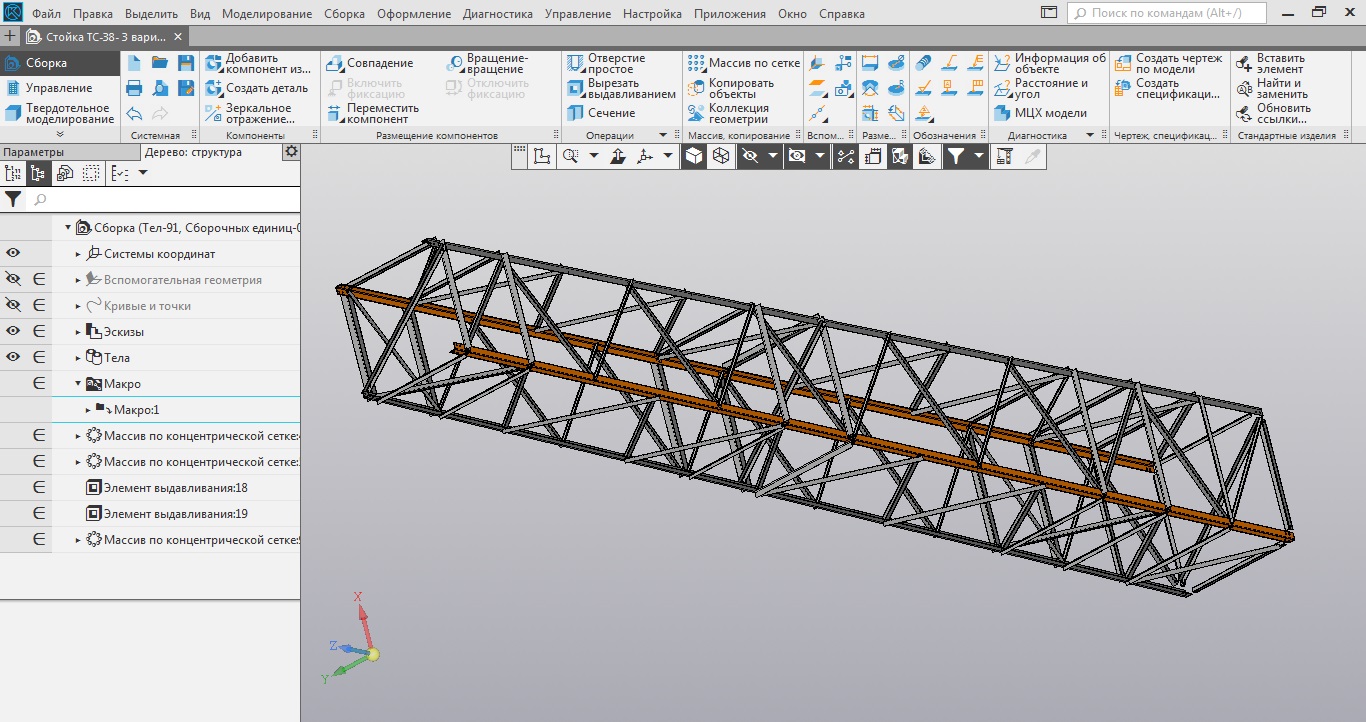
Task: Click the command search field
Action: click(1166, 13)
